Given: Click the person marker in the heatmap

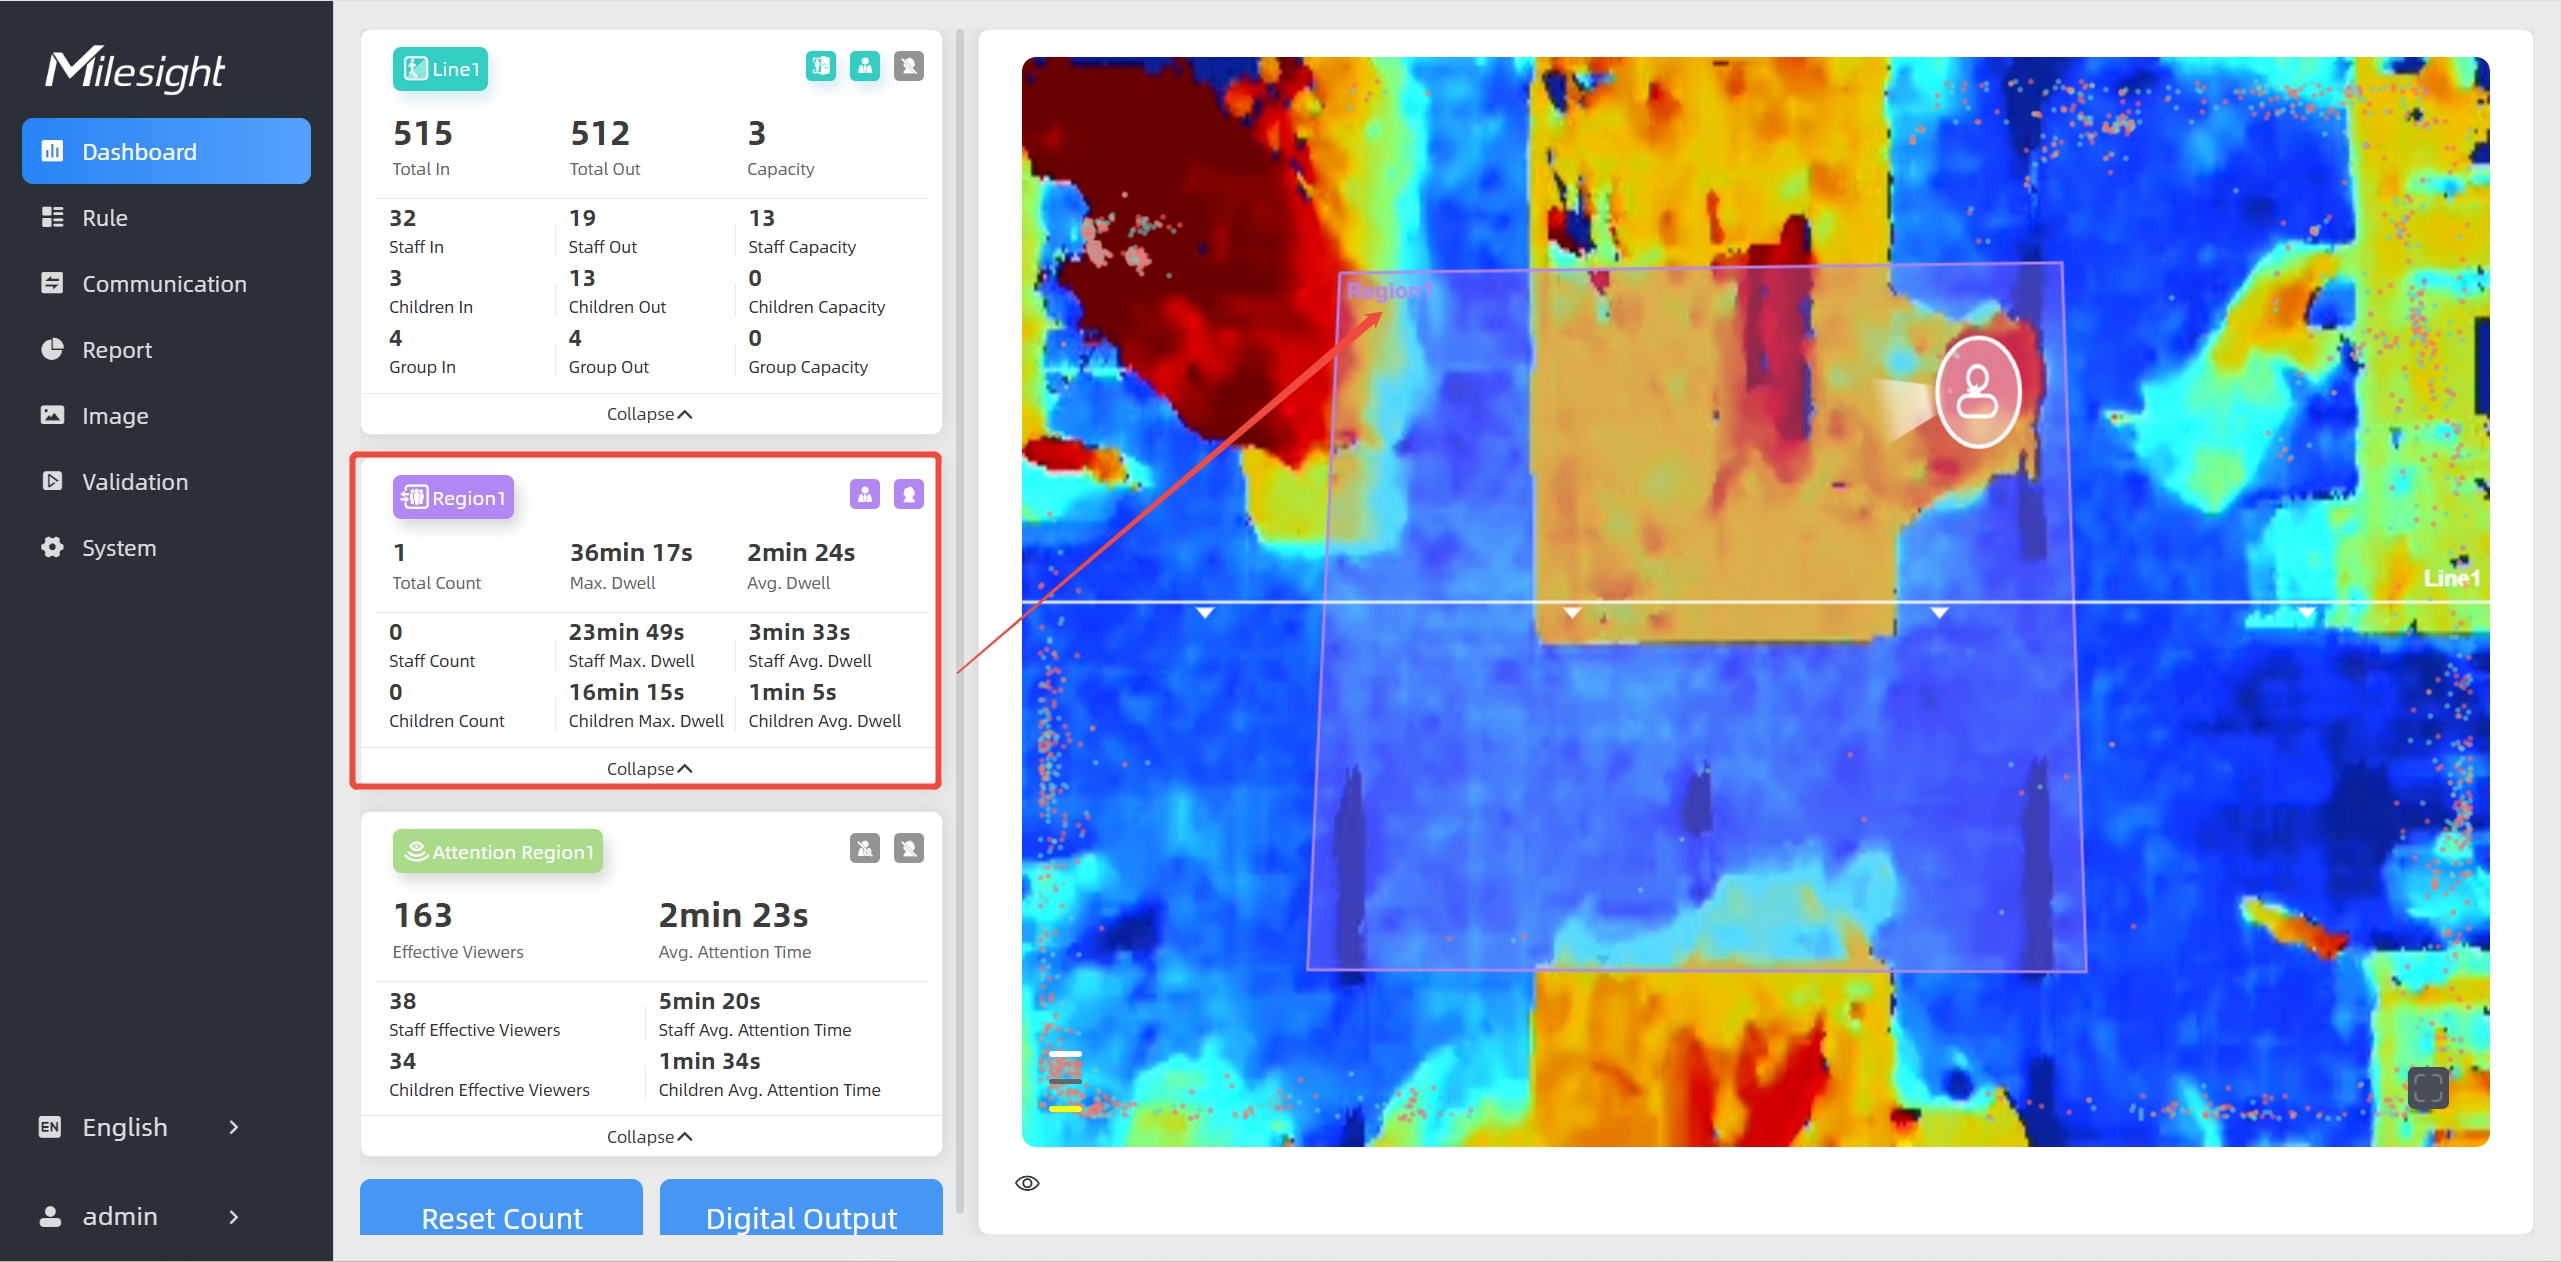Looking at the screenshot, I should coord(1977,392).
